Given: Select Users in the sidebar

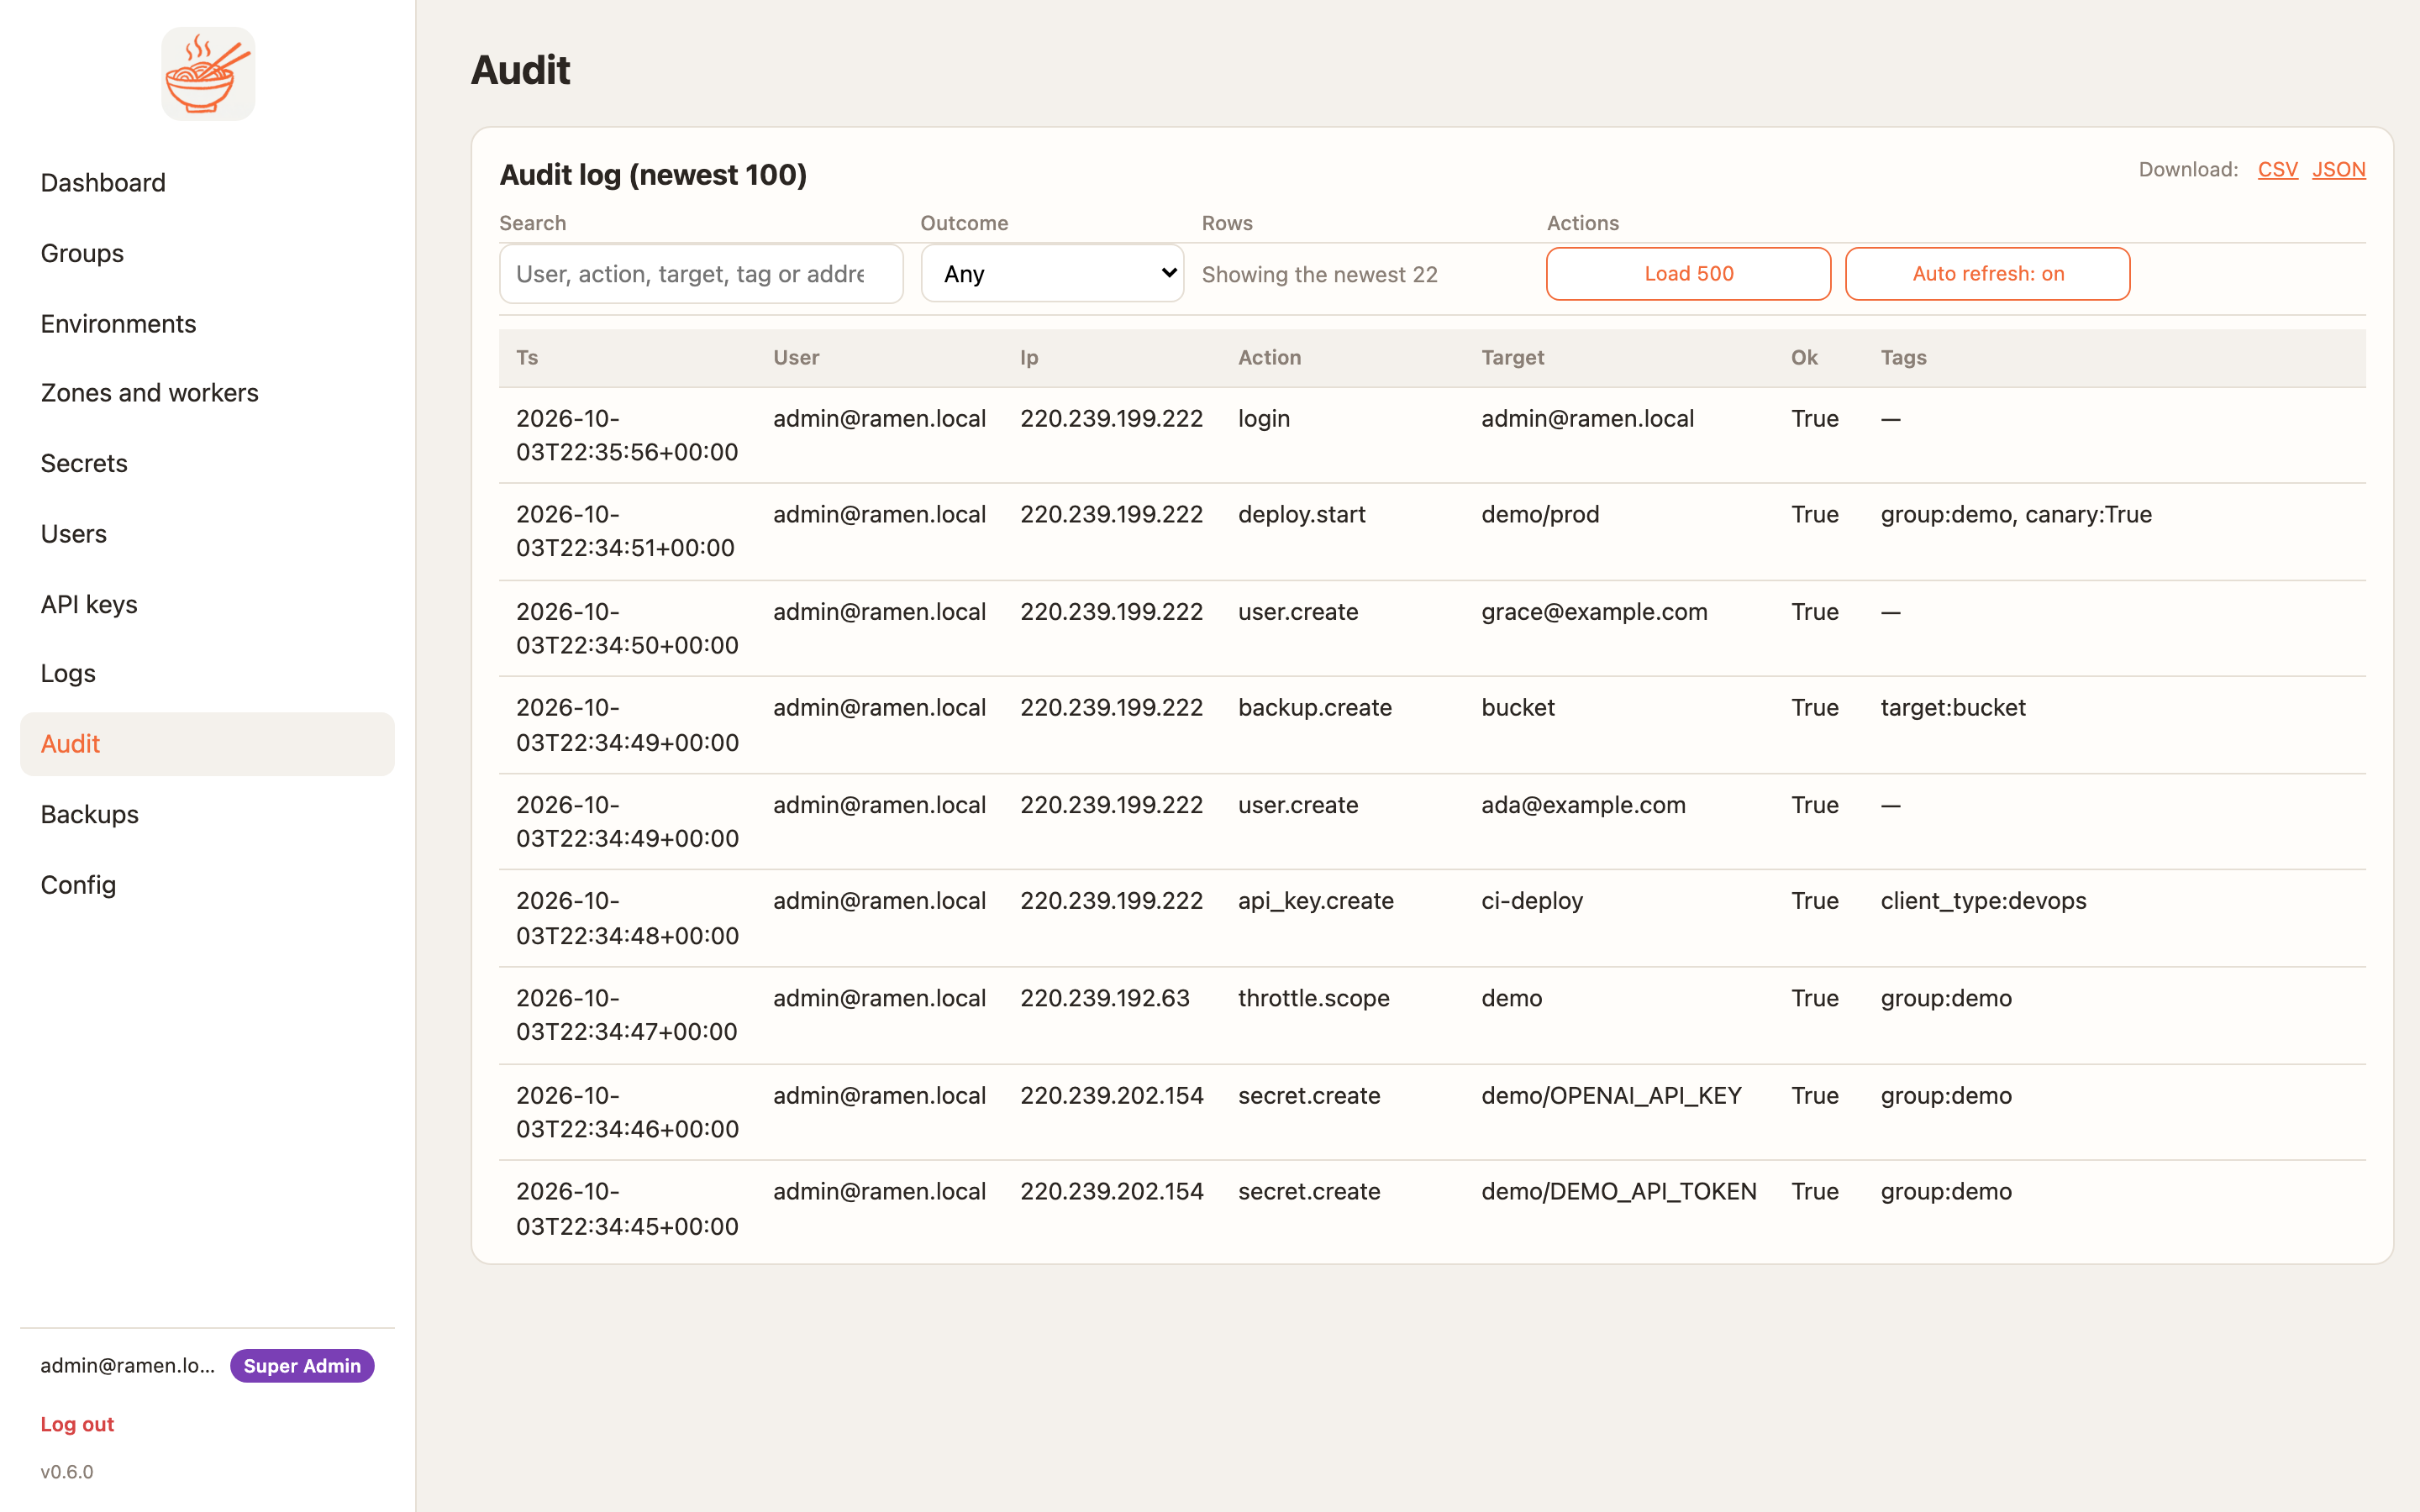Looking at the screenshot, I should click(x=73, y=534).
